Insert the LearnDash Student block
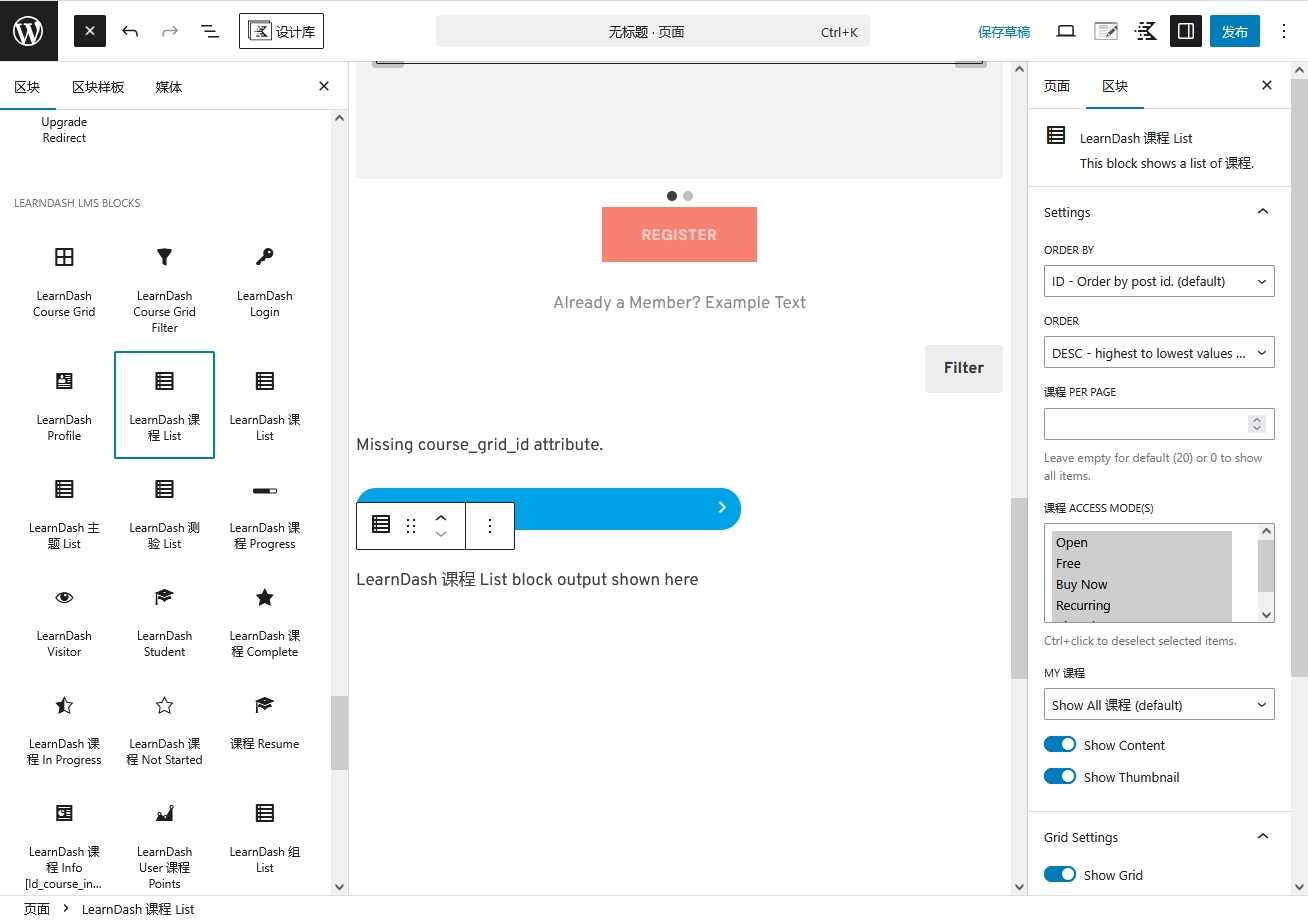Image resolution: width=1308 pixels, height=920 pixels. 165,621
